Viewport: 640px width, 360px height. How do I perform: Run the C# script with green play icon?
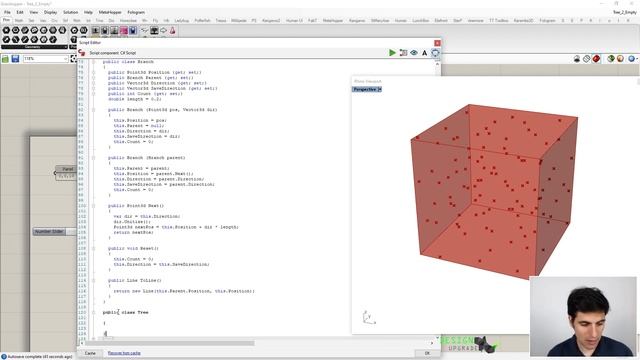click(392, 53)
